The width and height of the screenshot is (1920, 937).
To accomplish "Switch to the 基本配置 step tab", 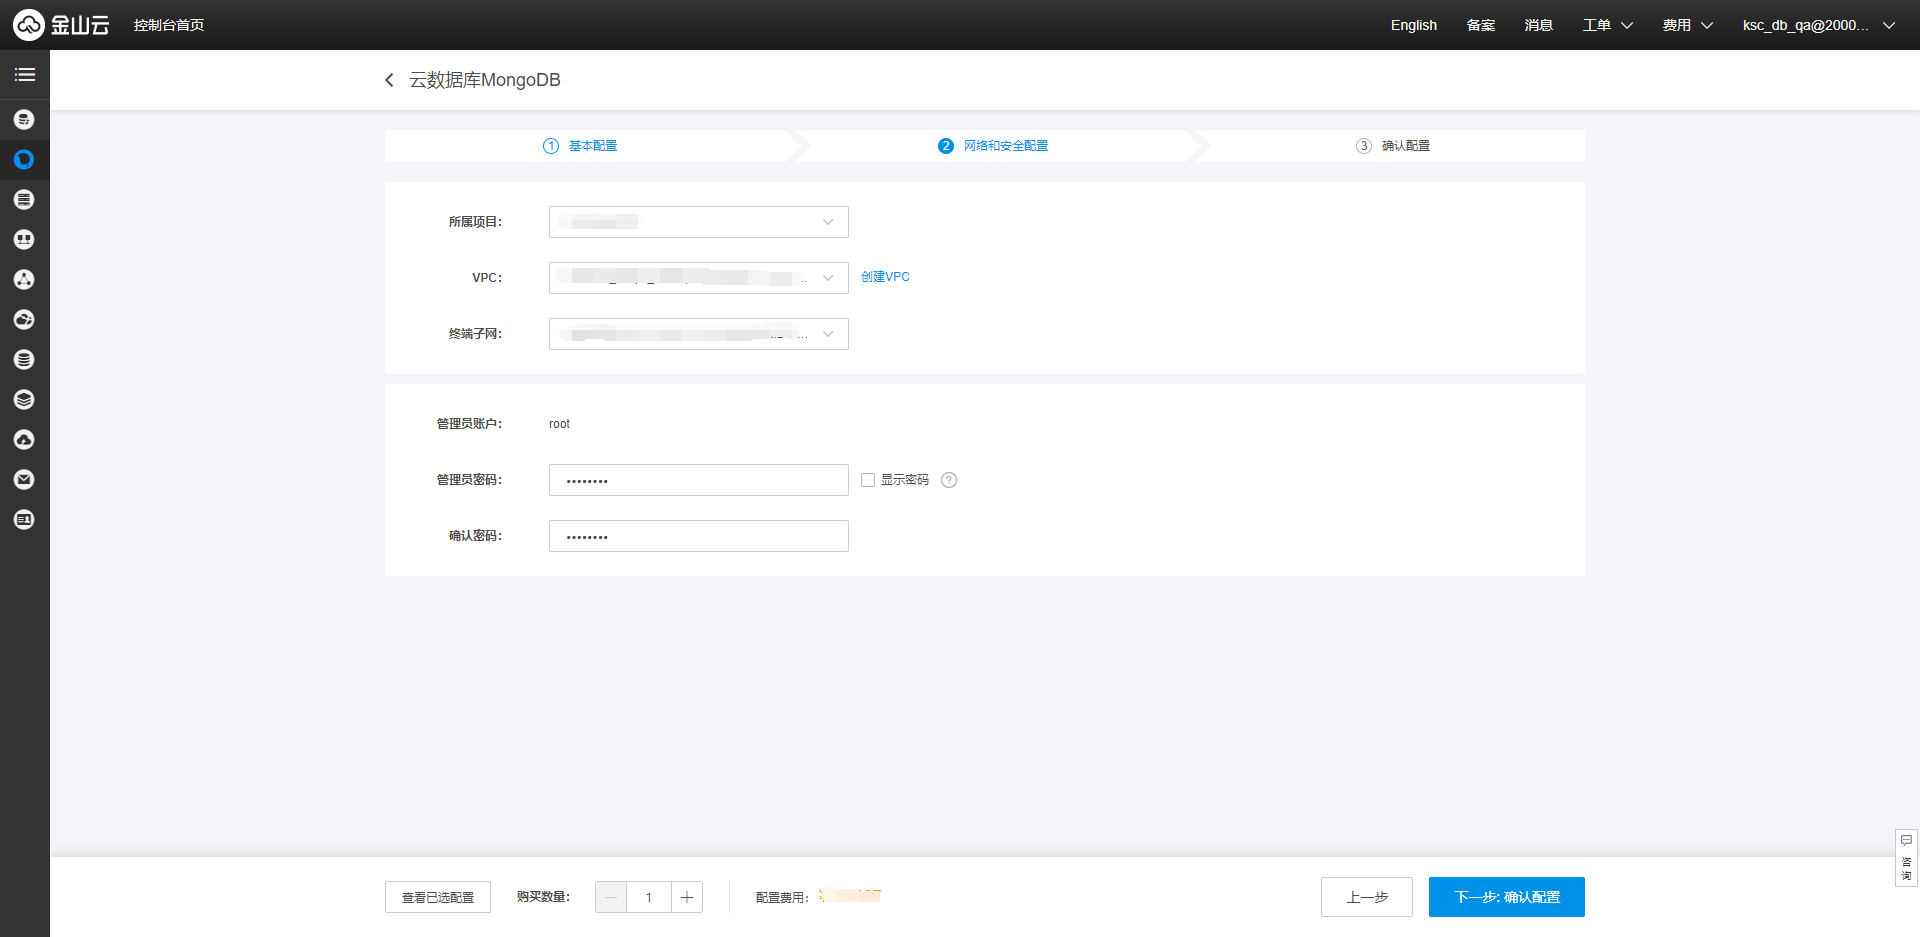I will (592, 146).
